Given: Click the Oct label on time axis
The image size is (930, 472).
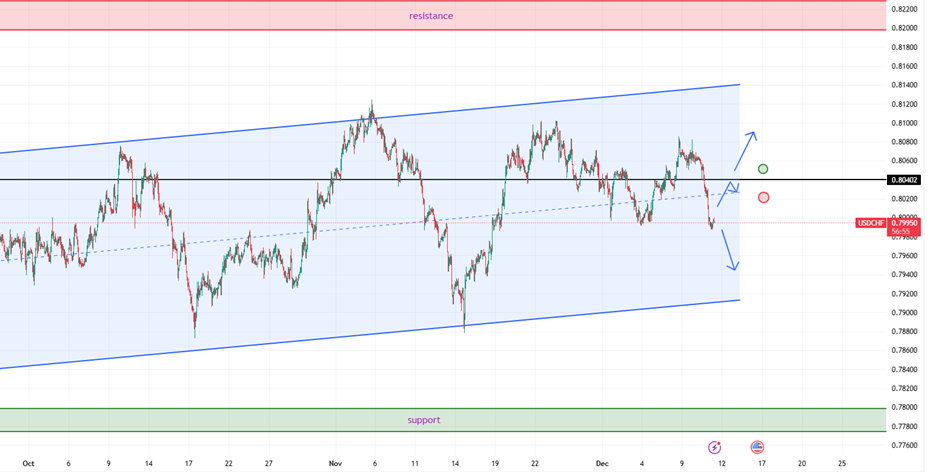Looking at the screenshot, I should pos(28,463).
